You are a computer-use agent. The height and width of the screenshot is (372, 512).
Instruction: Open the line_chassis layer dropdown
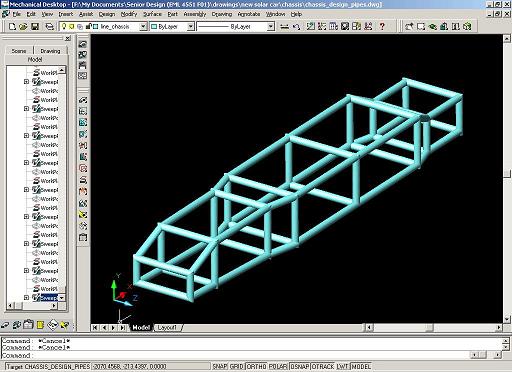[x=143, y=27]
